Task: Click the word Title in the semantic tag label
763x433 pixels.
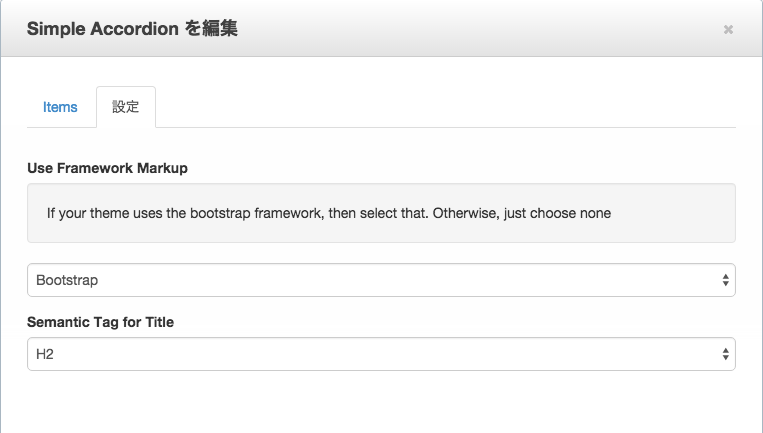Action: (x=160, y=322)
